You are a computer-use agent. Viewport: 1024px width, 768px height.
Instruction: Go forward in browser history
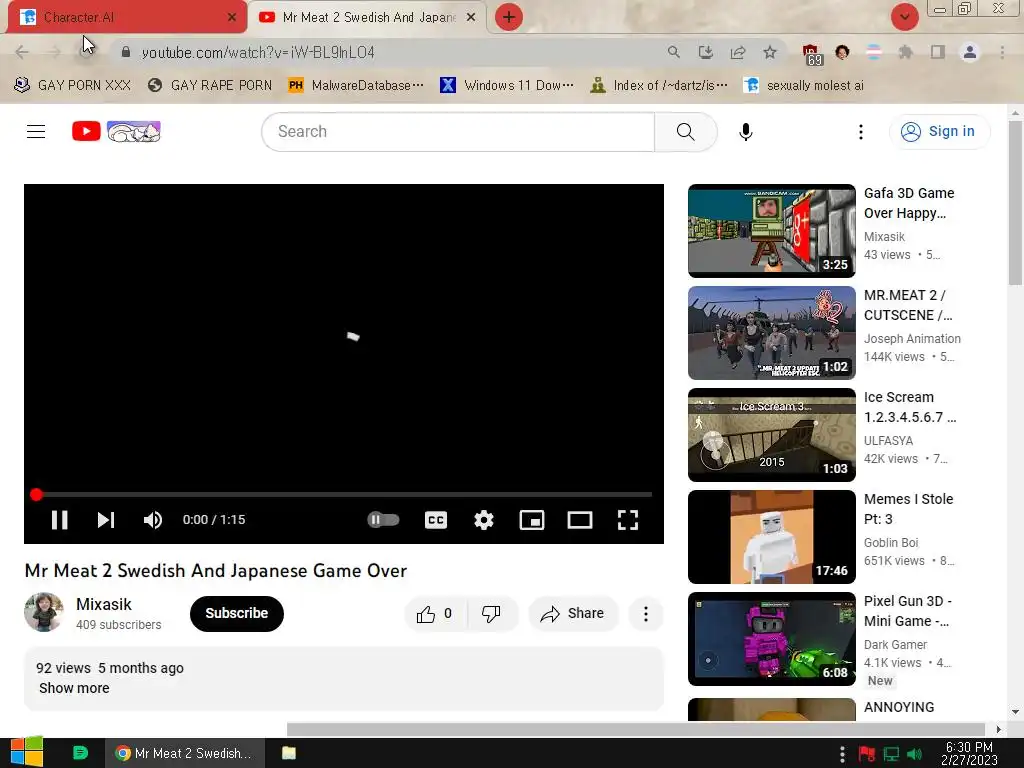tap(54, 52)
